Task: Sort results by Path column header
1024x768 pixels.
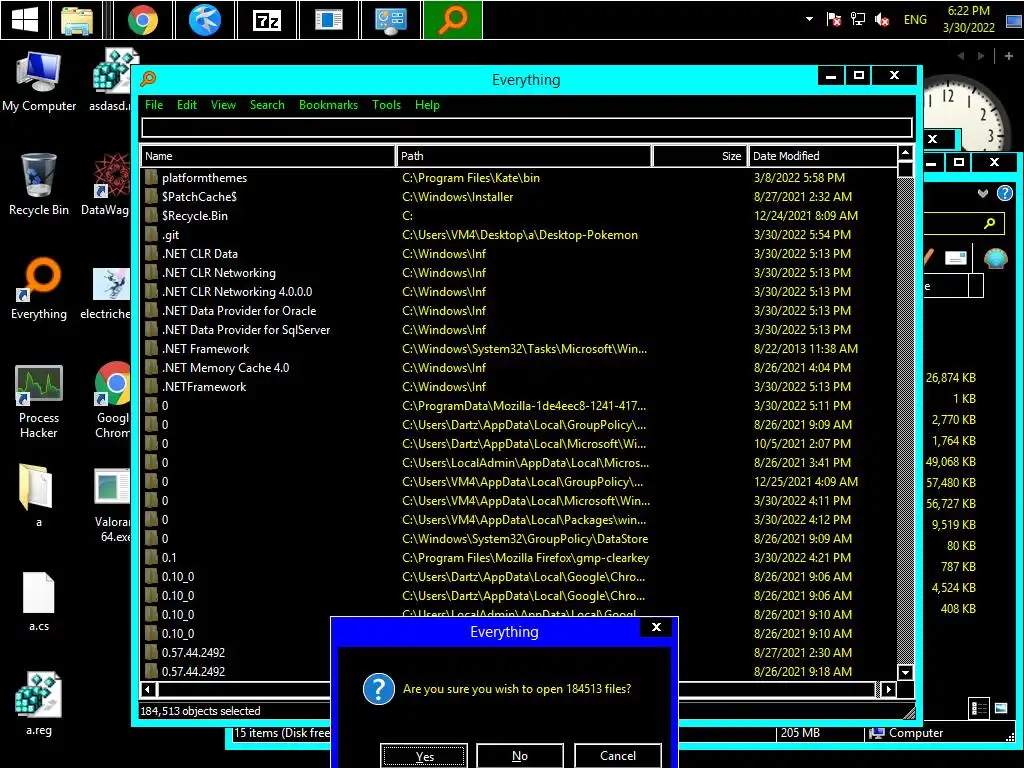Action: 524,156
